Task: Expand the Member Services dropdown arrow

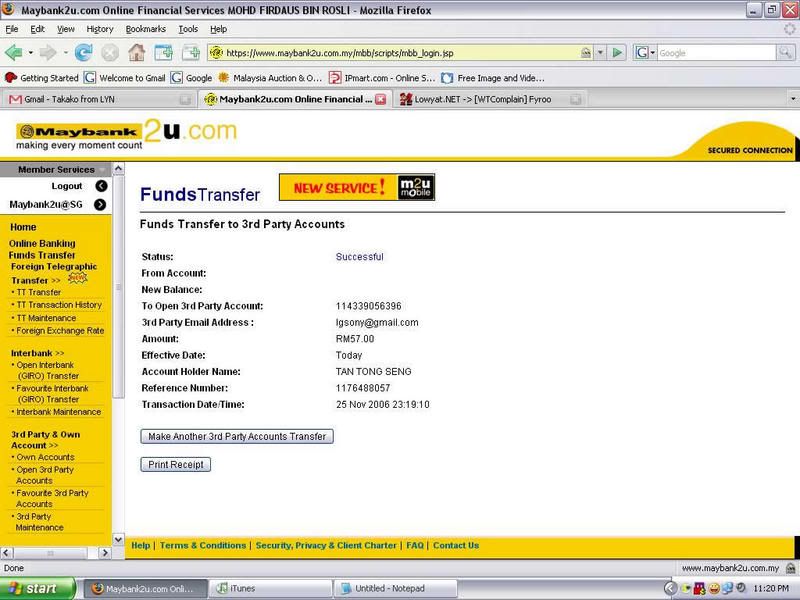Action: pos(102,170)
